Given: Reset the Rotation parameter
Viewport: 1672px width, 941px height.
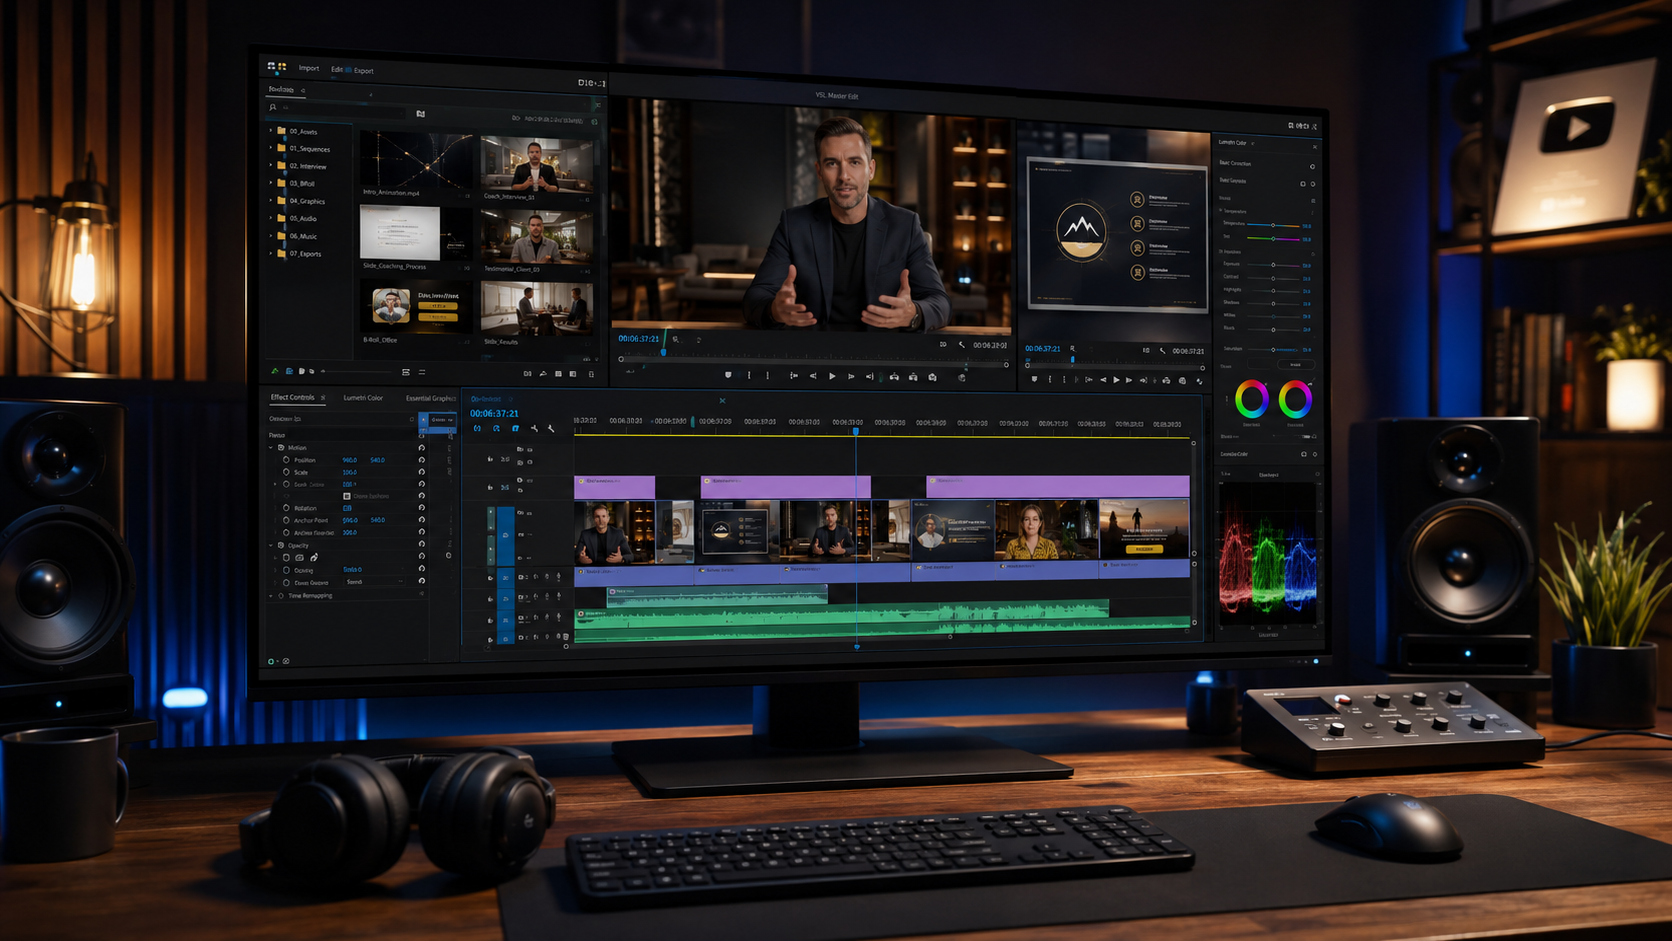Looking at the screenshot, I should click(x=421, y=508).
